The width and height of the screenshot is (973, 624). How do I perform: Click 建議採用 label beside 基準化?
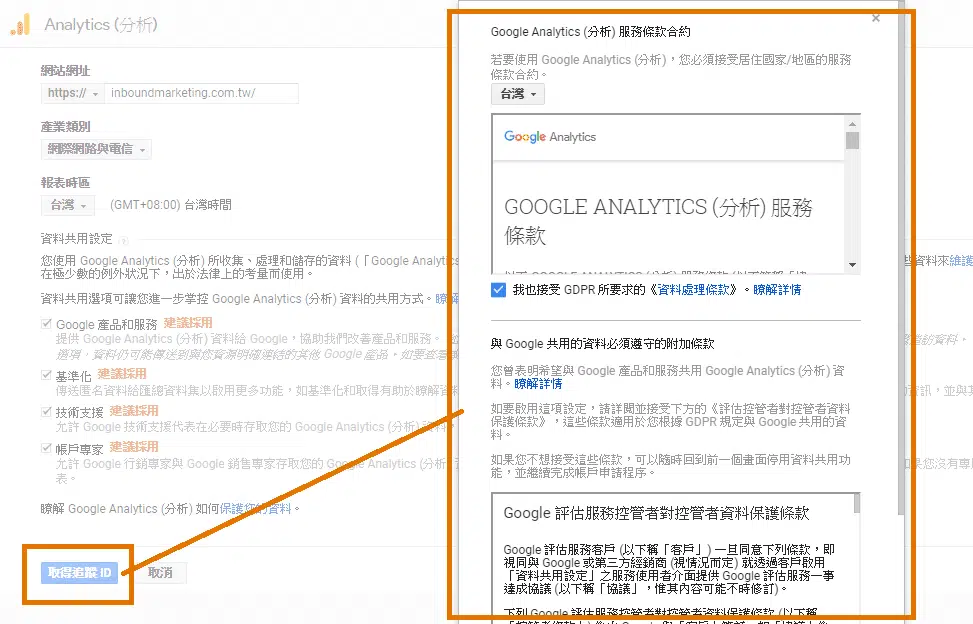[x=122, y=374]
